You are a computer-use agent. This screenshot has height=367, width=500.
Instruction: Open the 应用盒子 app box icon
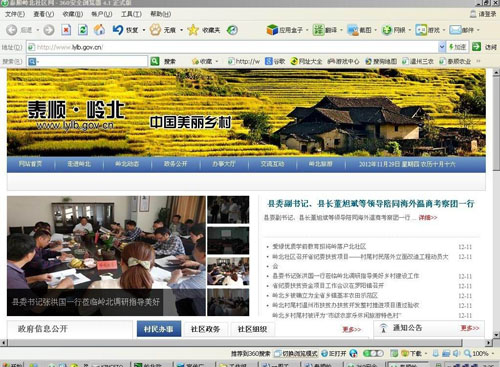click(x=272, y=30)
